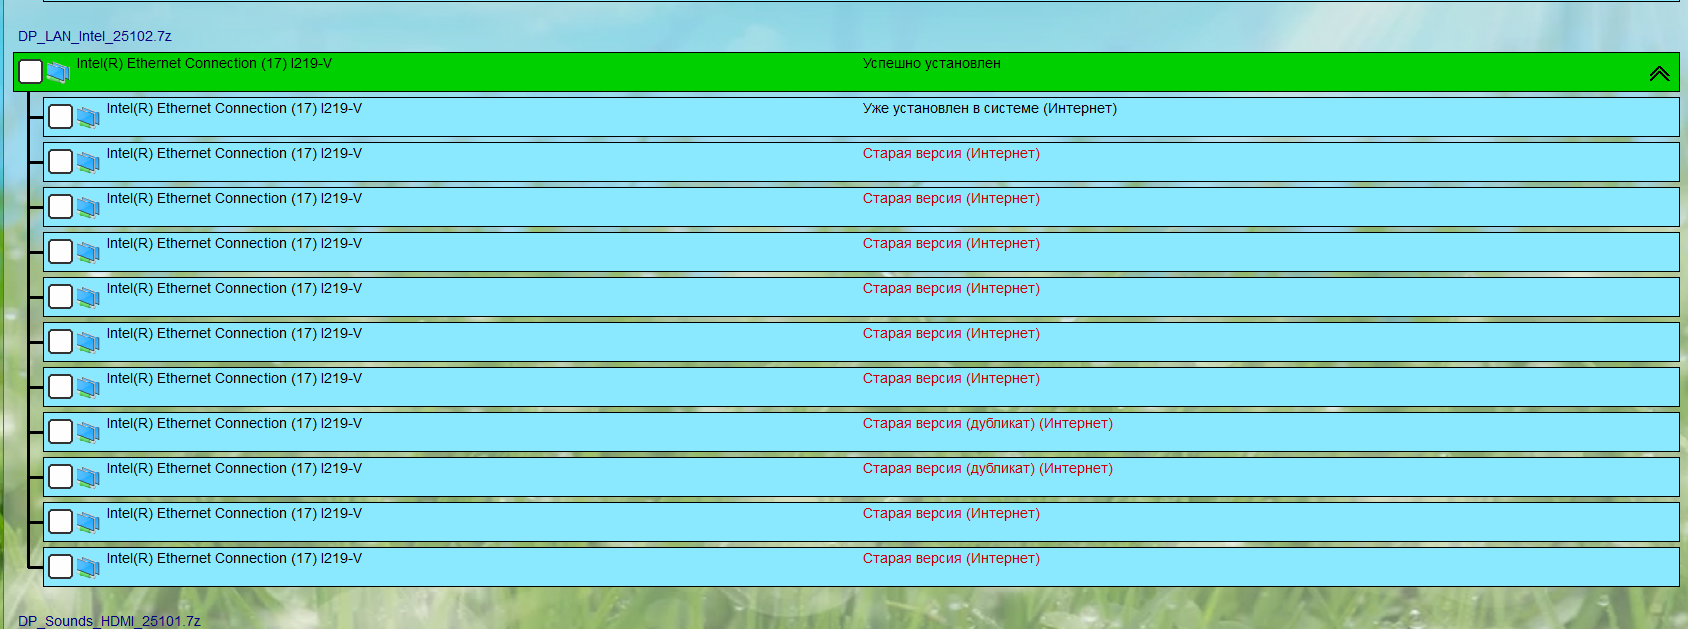The image size is (1688, 629).
Task: Click the 'Уже установлен в системе (Интернет)' status text
Action: (989, 109)
